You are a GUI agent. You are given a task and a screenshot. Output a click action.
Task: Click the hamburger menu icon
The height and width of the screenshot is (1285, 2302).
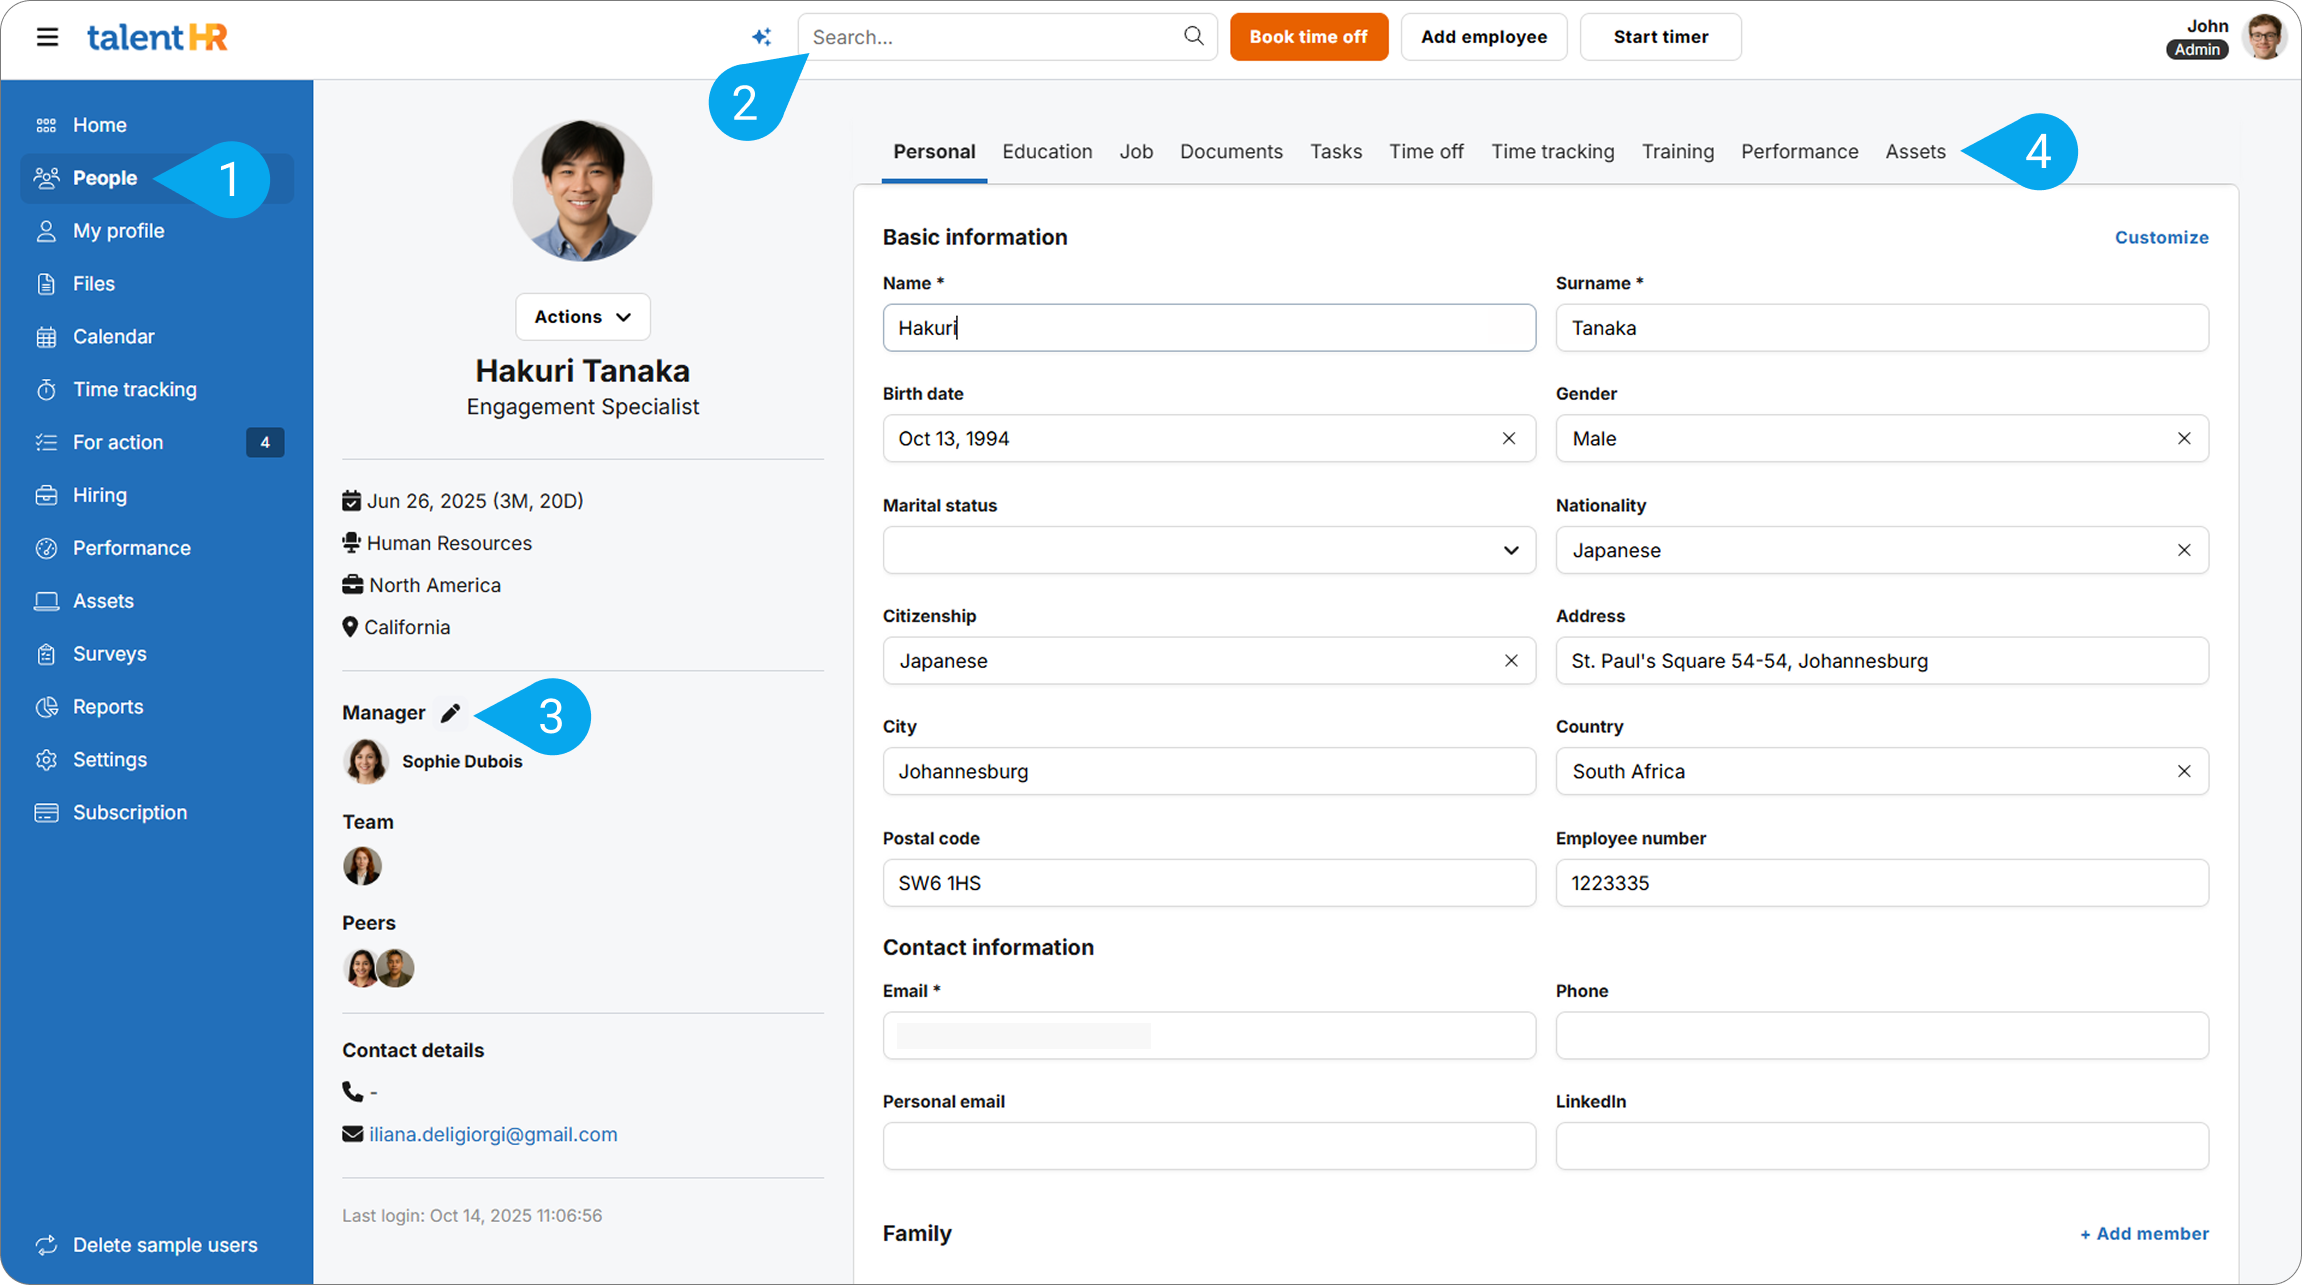click(47, 37)
